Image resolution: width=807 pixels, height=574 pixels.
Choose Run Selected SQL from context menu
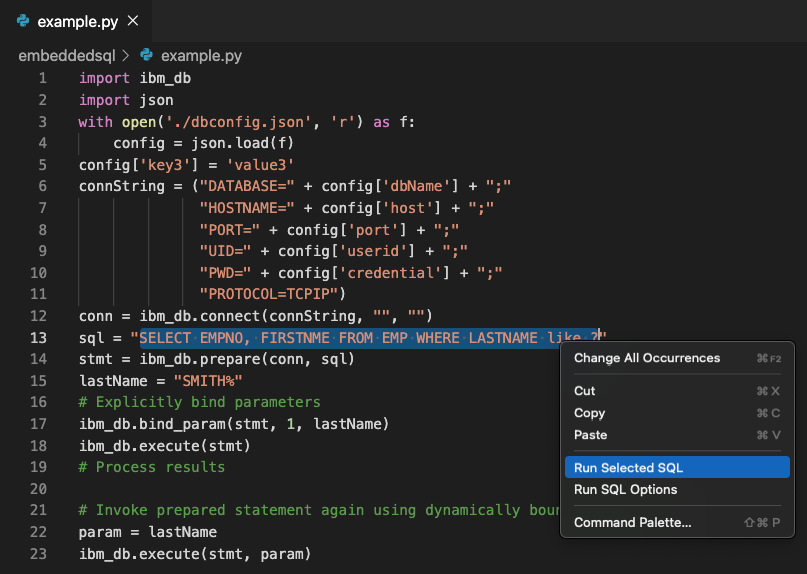tap(677, 467)
